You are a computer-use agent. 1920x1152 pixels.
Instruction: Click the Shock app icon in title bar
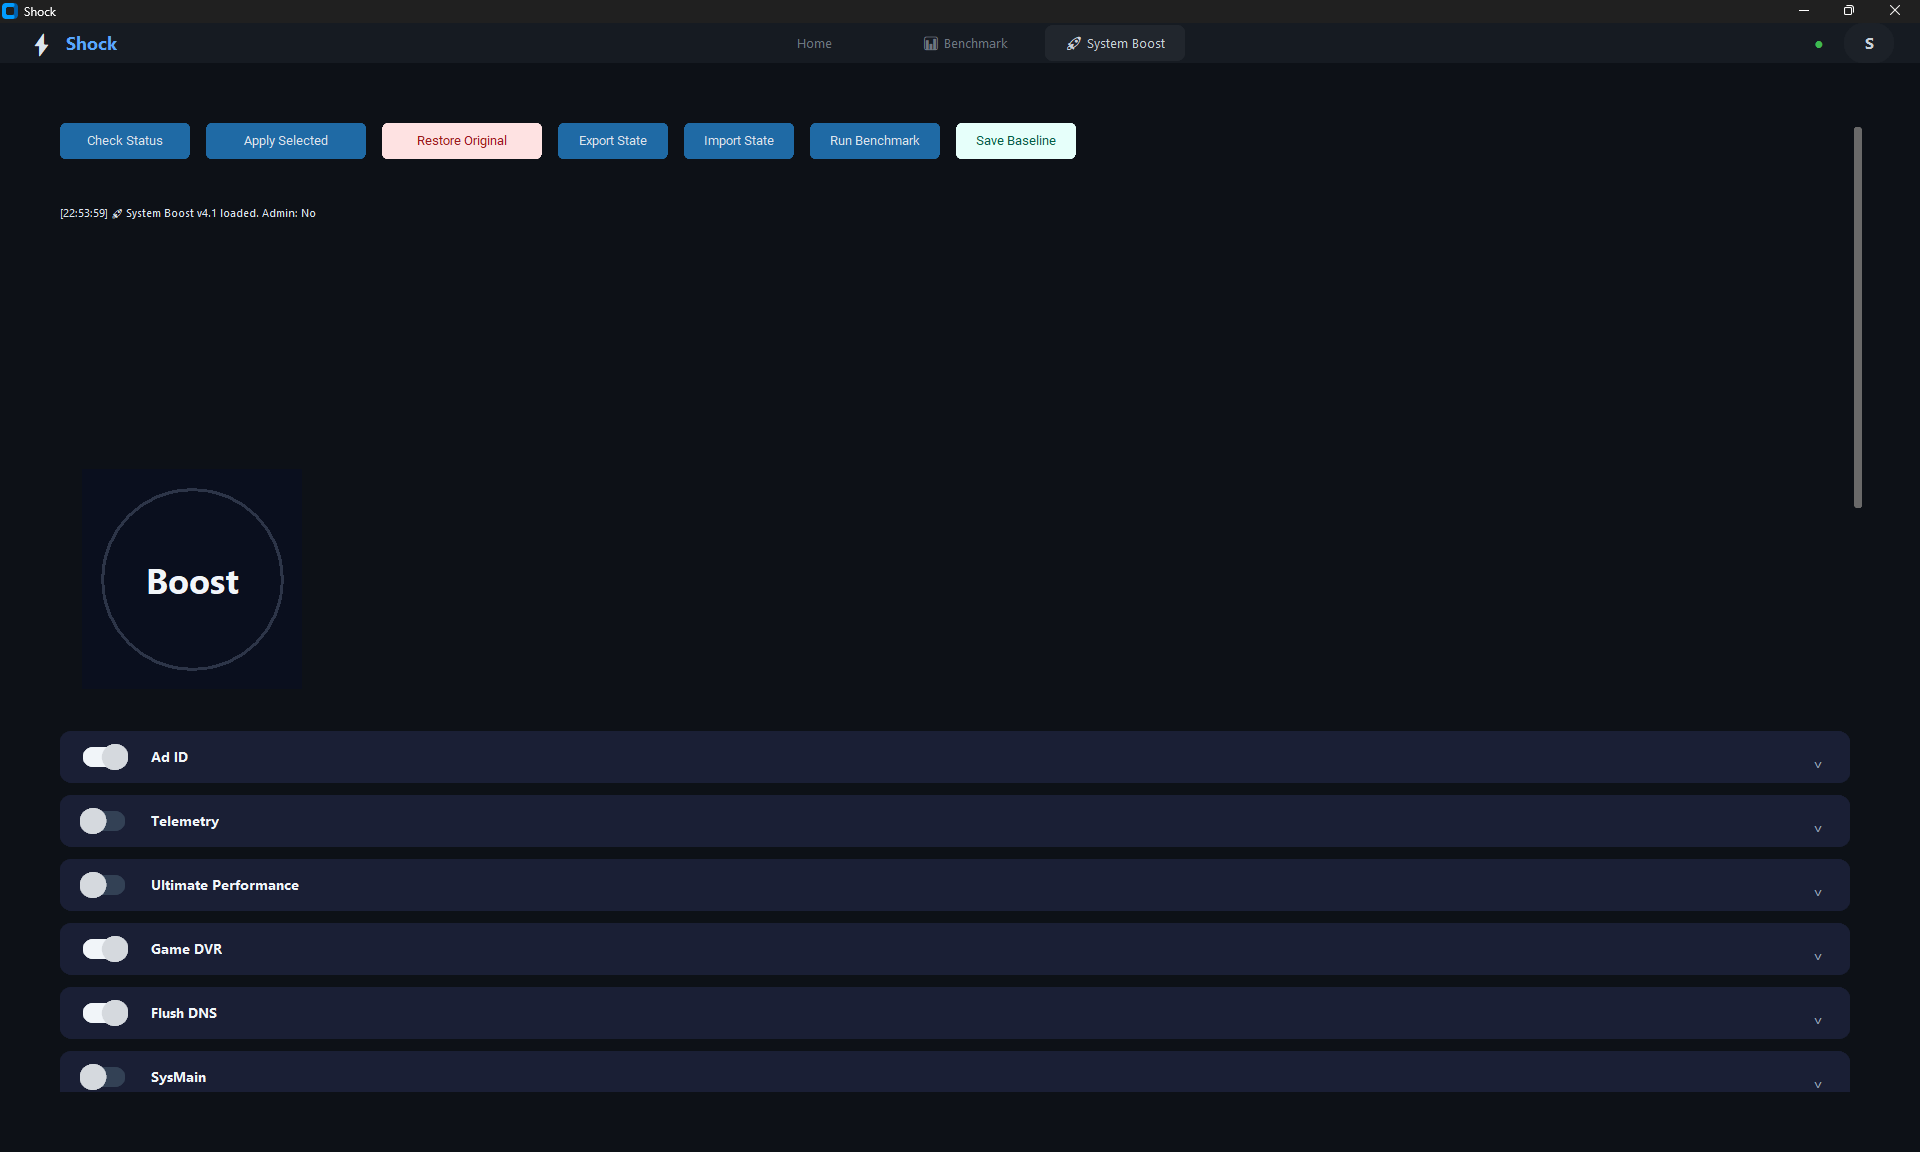pyautogui.click(x=10, y=11)
